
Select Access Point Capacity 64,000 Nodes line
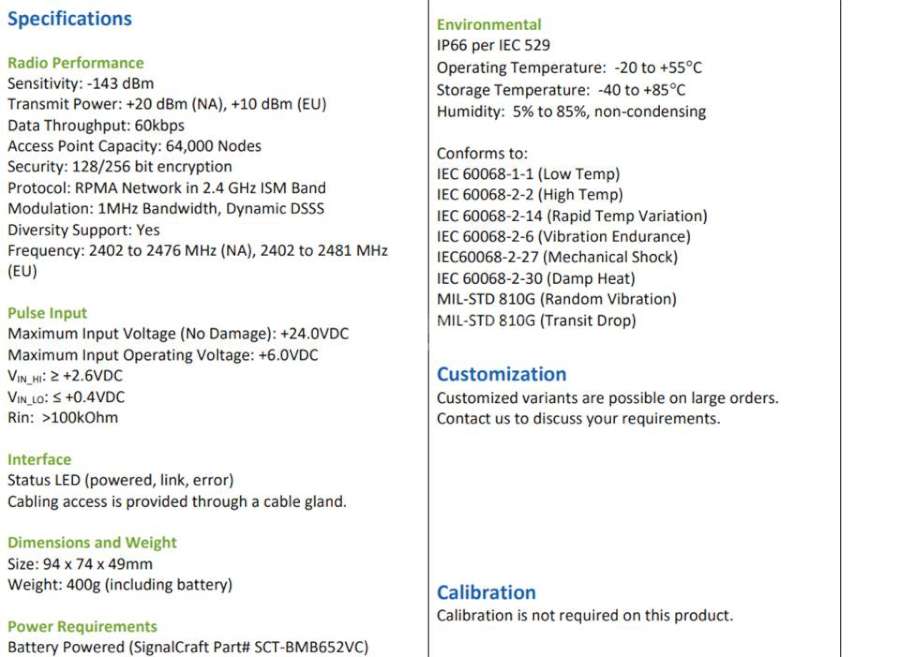tap(134, 146)
